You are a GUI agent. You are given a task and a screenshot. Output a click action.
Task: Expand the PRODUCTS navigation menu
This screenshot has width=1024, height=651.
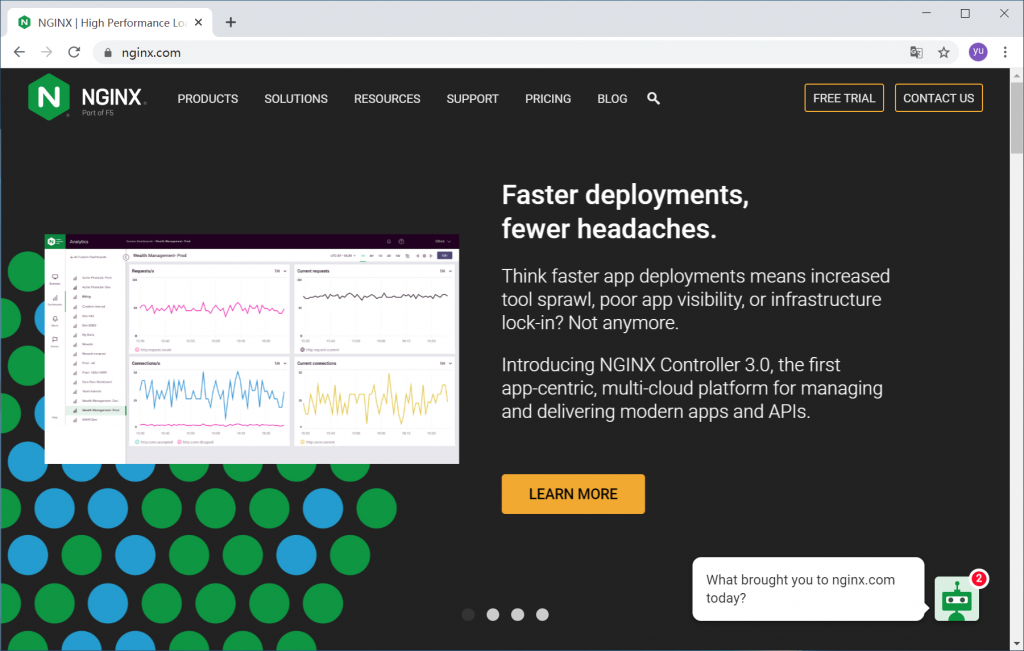208,99
